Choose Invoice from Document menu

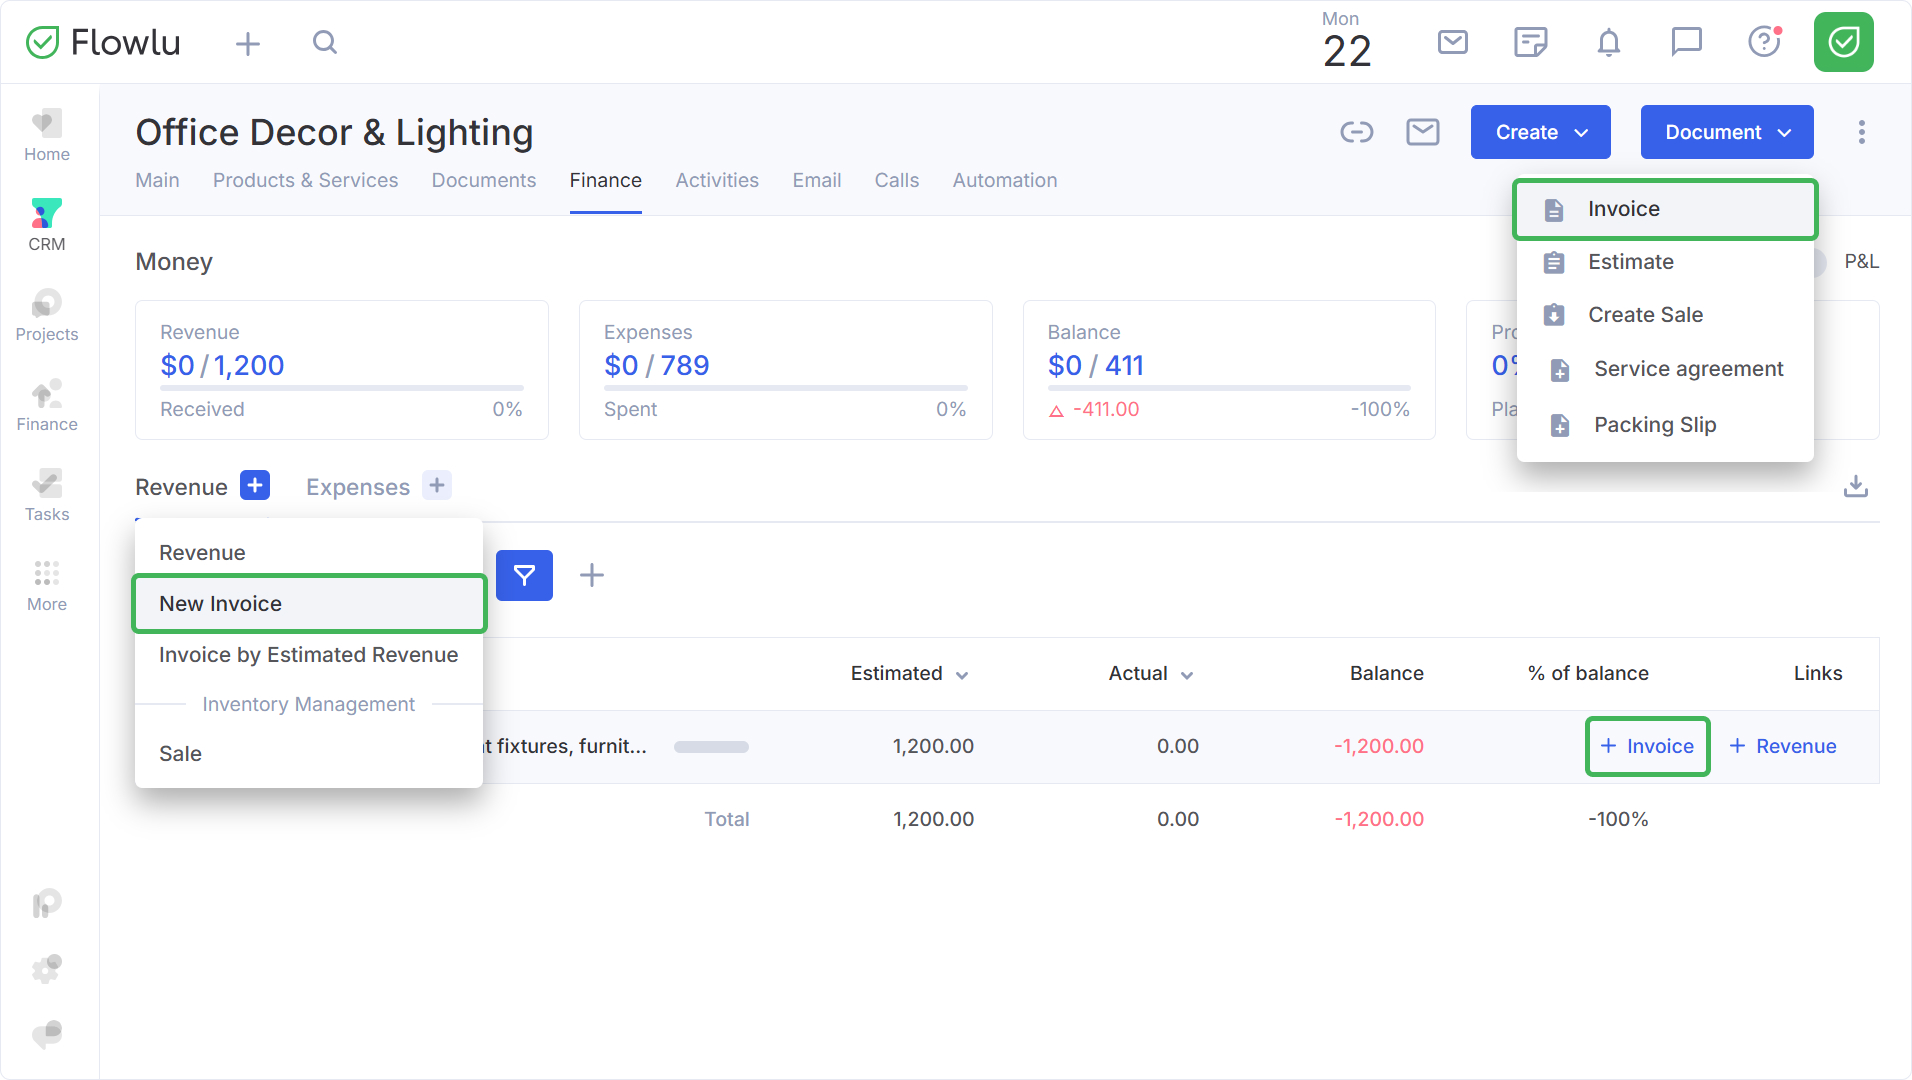(1665, 209)
